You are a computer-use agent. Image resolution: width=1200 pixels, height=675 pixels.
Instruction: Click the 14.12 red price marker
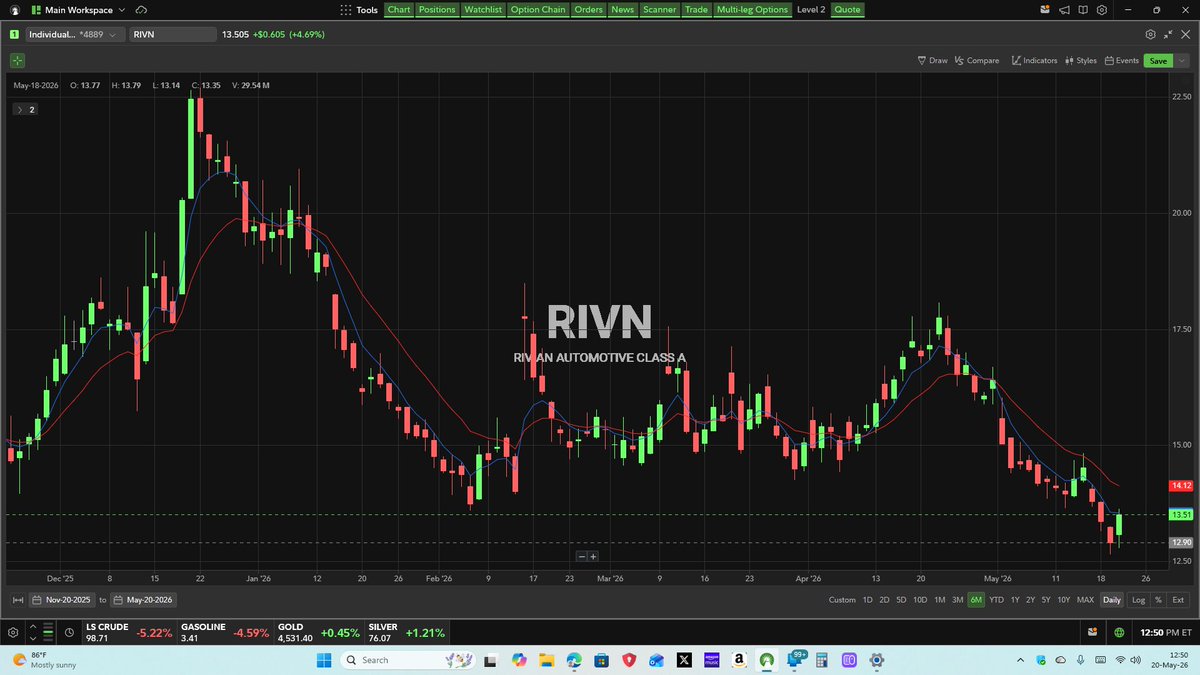(x=1180, y=485)
